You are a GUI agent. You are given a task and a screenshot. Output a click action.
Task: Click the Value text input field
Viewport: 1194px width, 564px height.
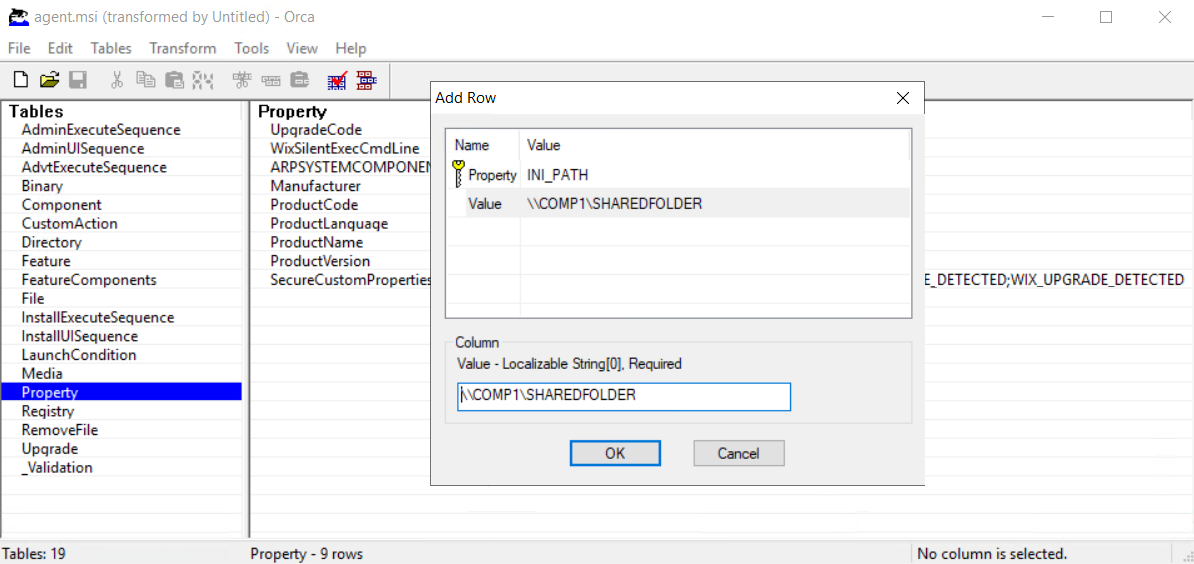pos(624,396)
